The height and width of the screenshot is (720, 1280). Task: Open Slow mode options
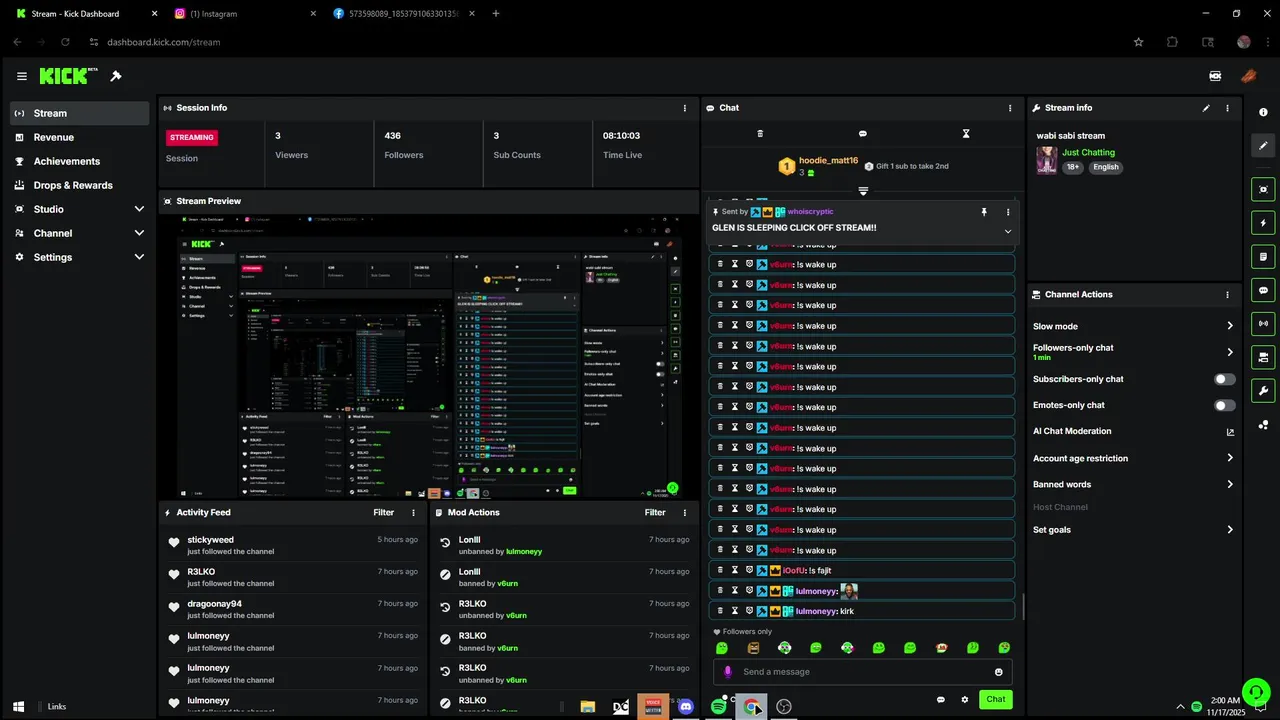[1133, 326]
